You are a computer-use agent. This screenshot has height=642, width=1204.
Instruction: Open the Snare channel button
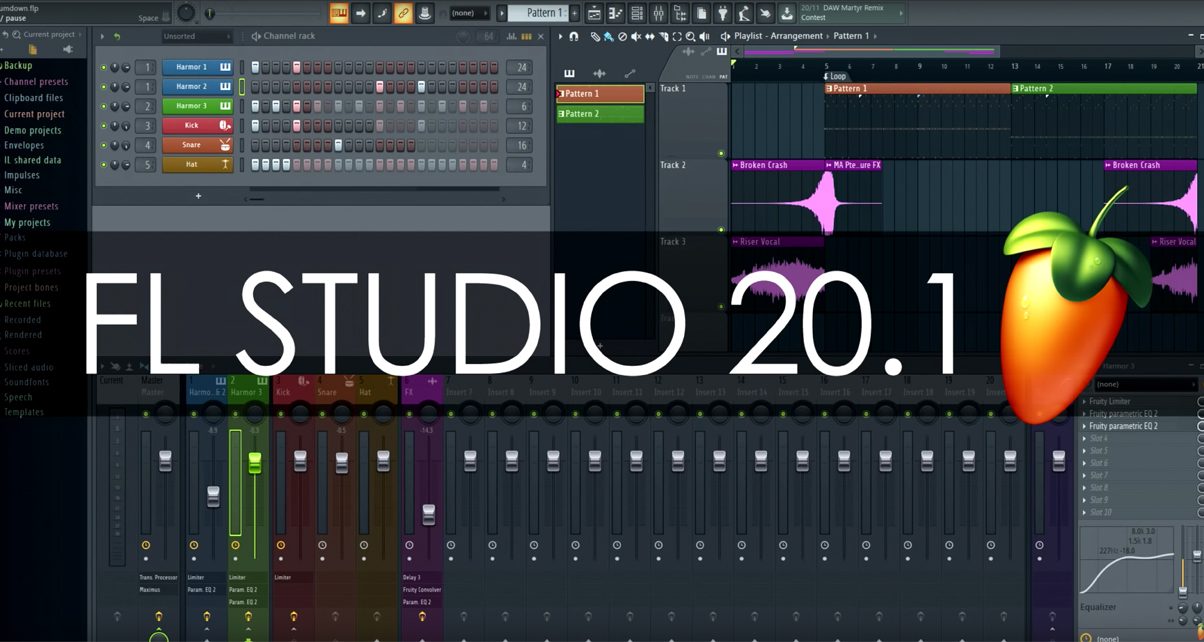point(198,145)
